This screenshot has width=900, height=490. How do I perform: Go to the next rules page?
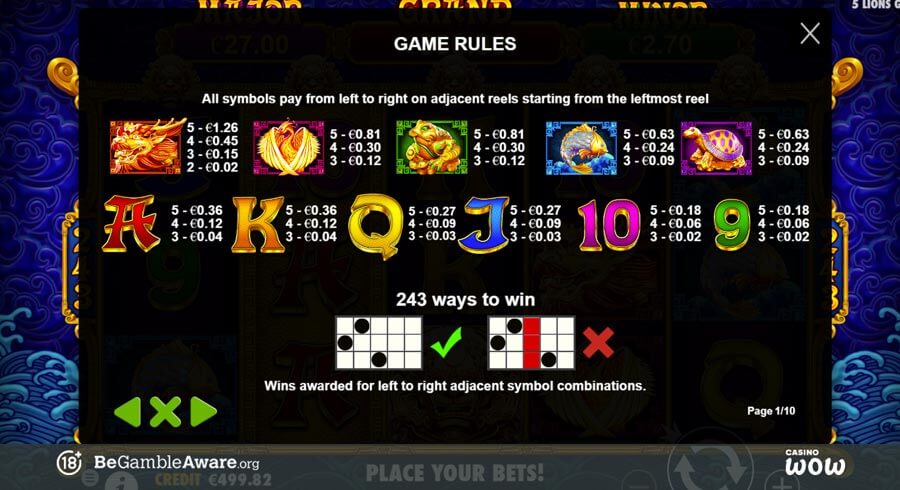click(203, 411)
